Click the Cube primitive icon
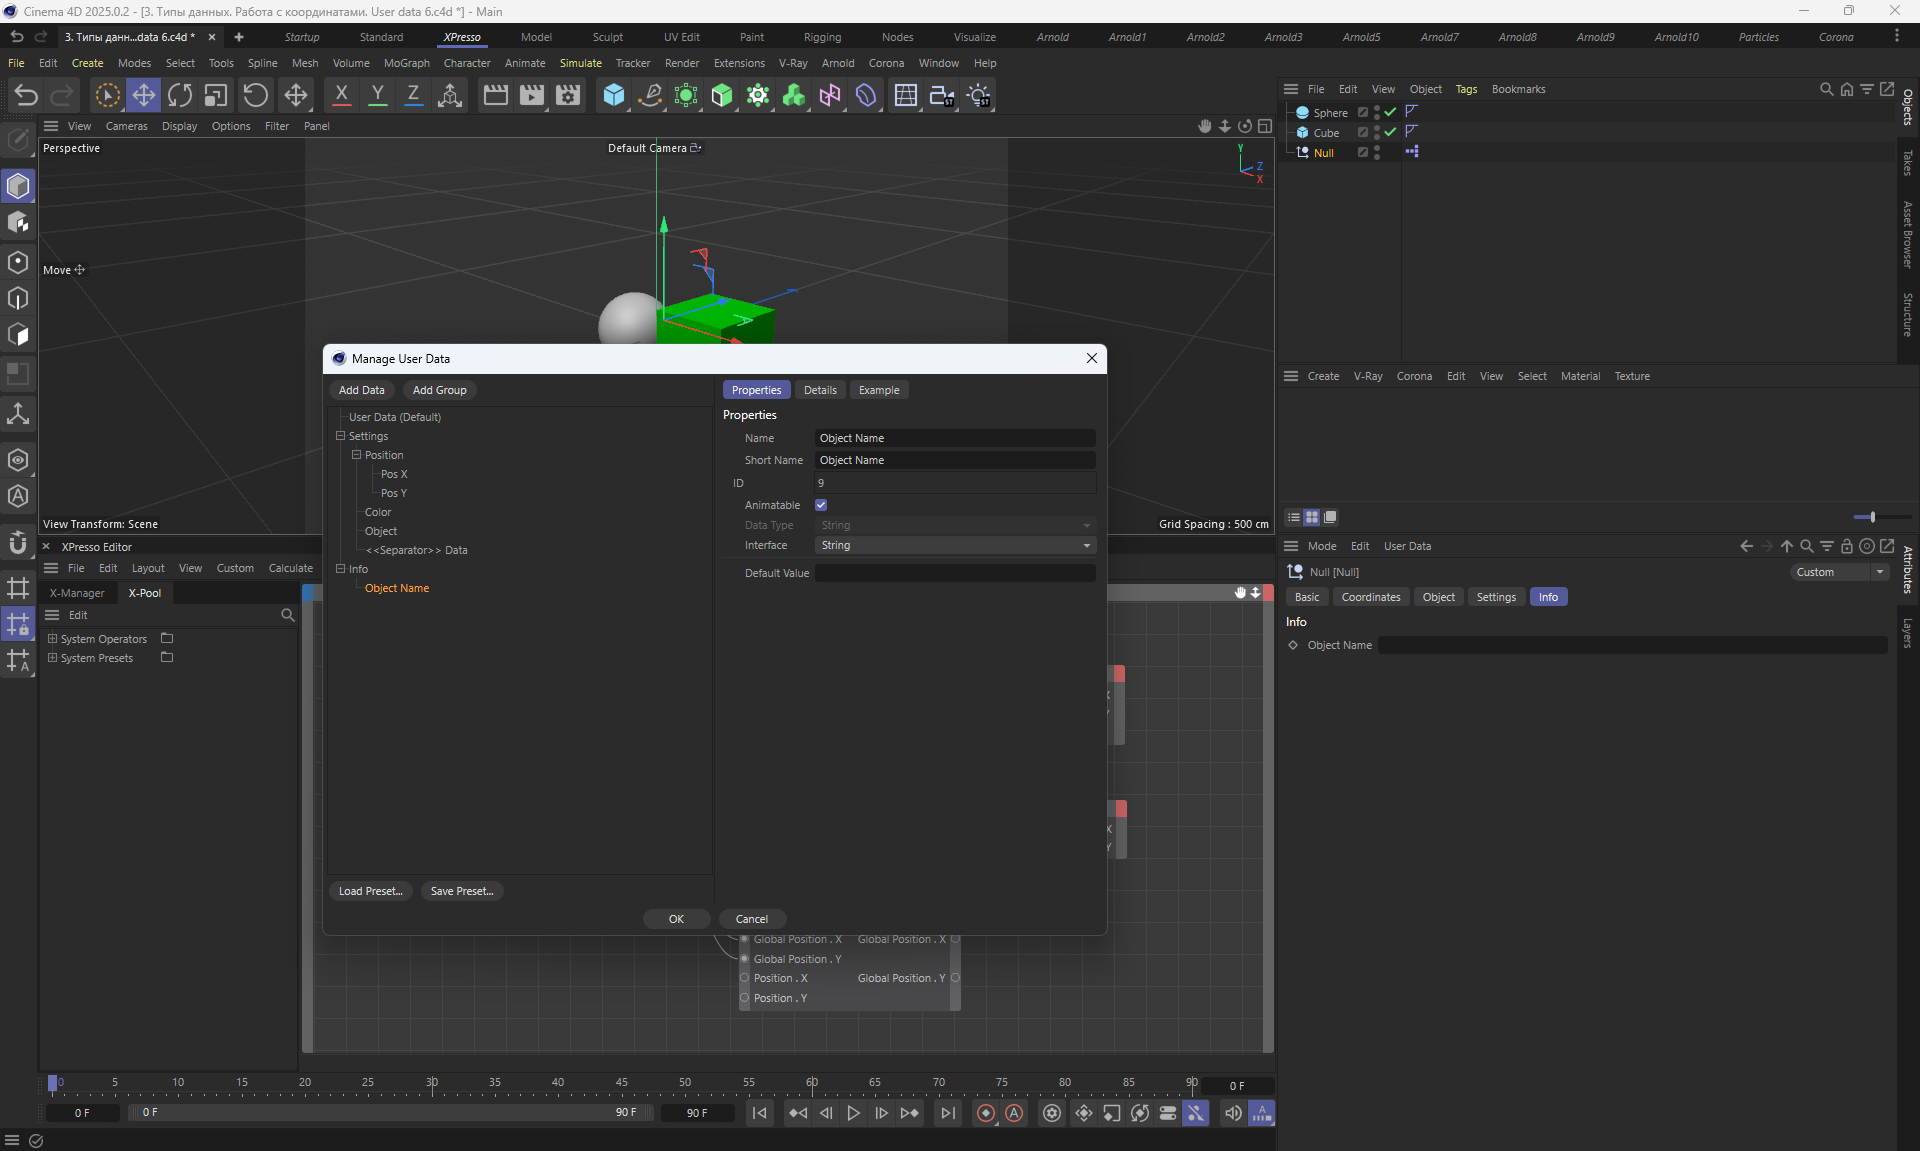Image resolution: width=1920 pixels, height=1151 pixels. [613, 95]
